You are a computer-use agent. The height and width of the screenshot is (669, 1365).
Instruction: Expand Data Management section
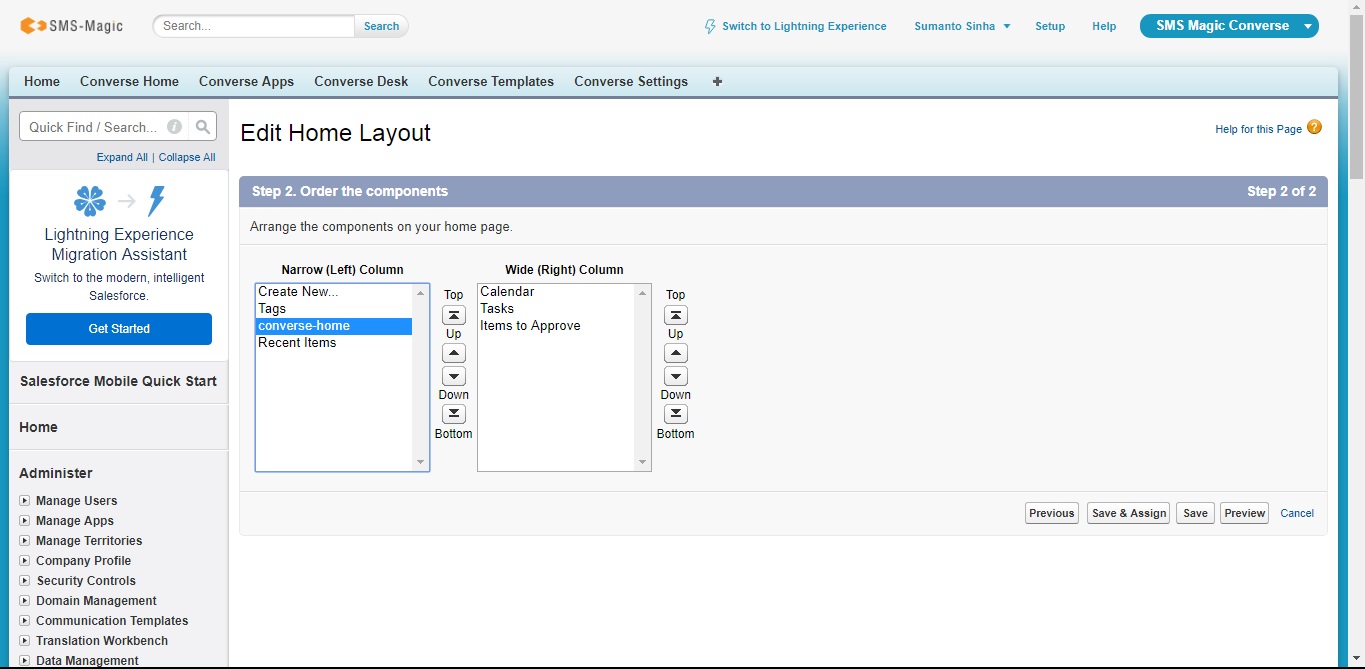pos(25,661)
